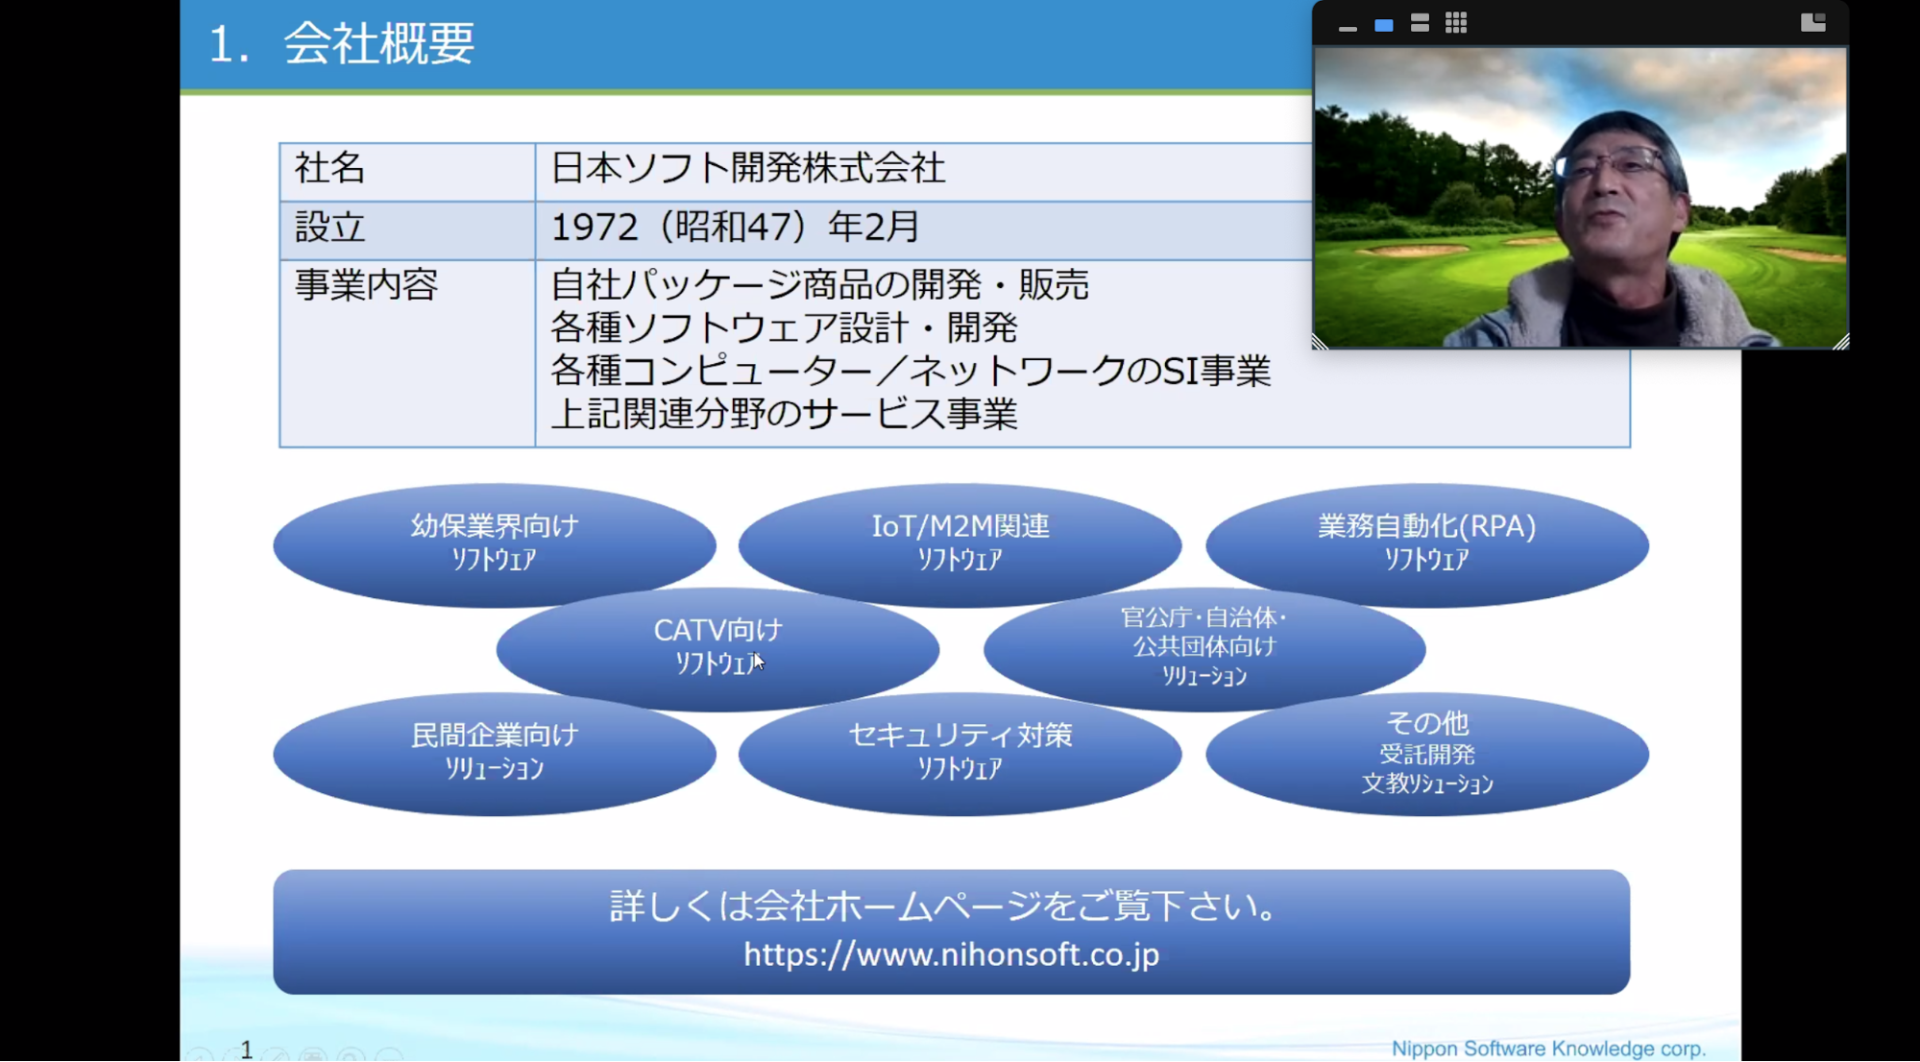Click the pop-out layout icon on video panel
Image resolution: width=1920 pixels, height=1062 pixels.
pos(1813,23)
